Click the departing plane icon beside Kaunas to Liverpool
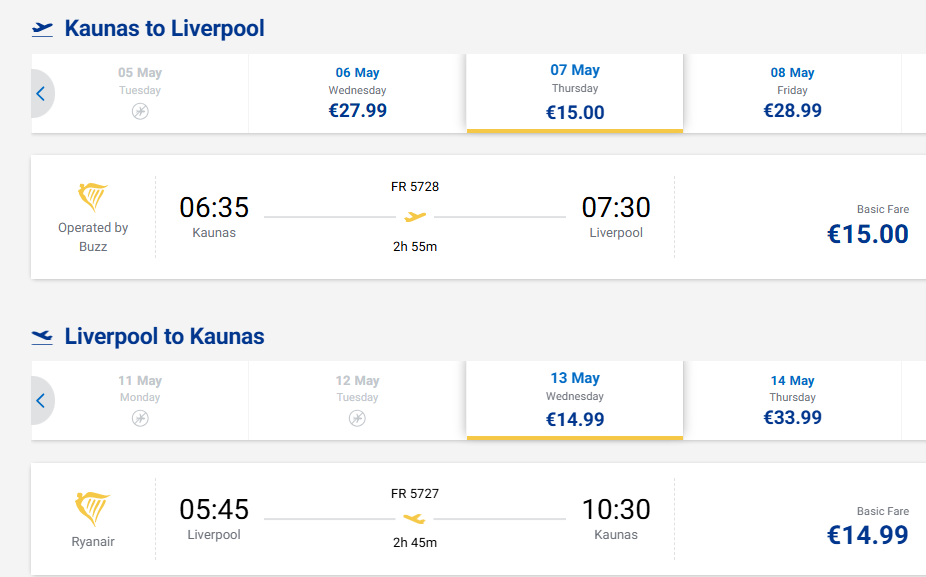Image resolution: width=926 pixels, height=577 pixels. click(42, 29)
